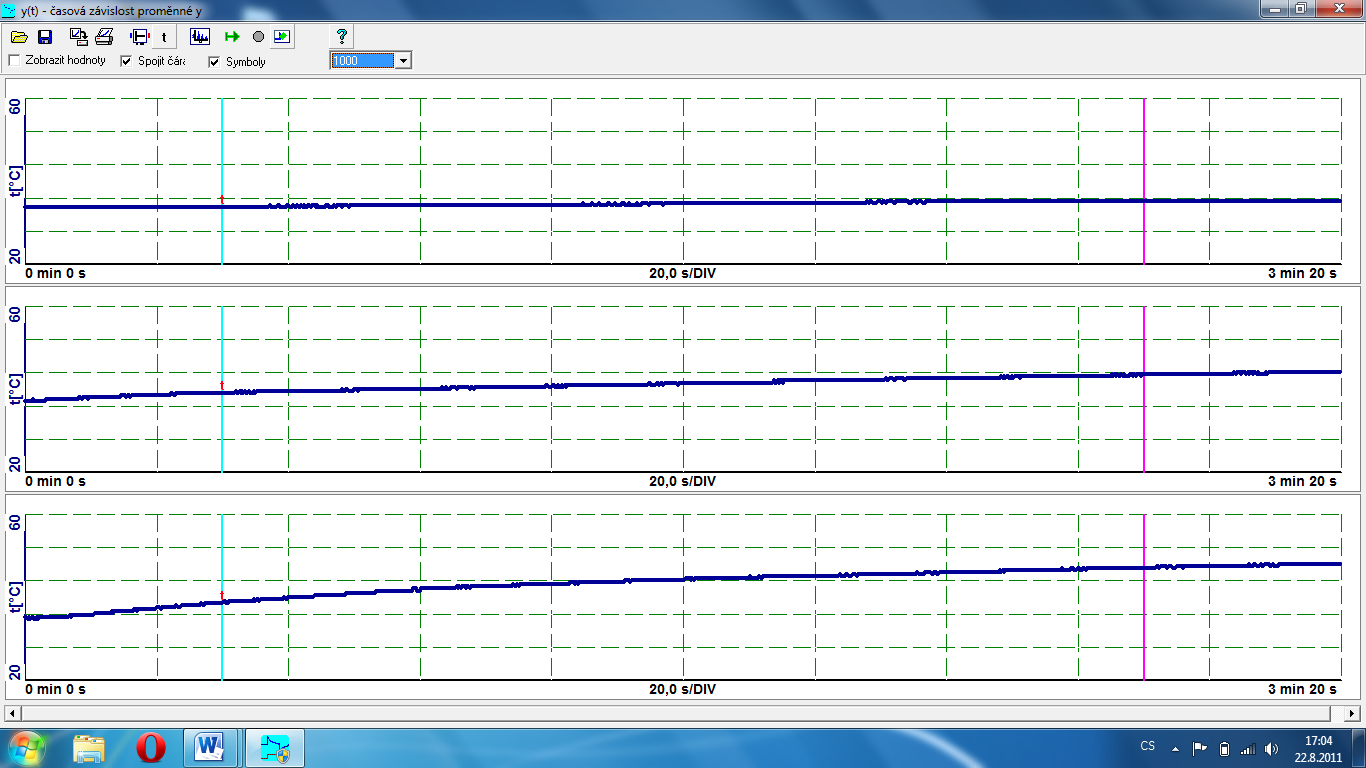1366x768 pixels.
Task: Close the y(t) window
Action: coord(1337,8)
